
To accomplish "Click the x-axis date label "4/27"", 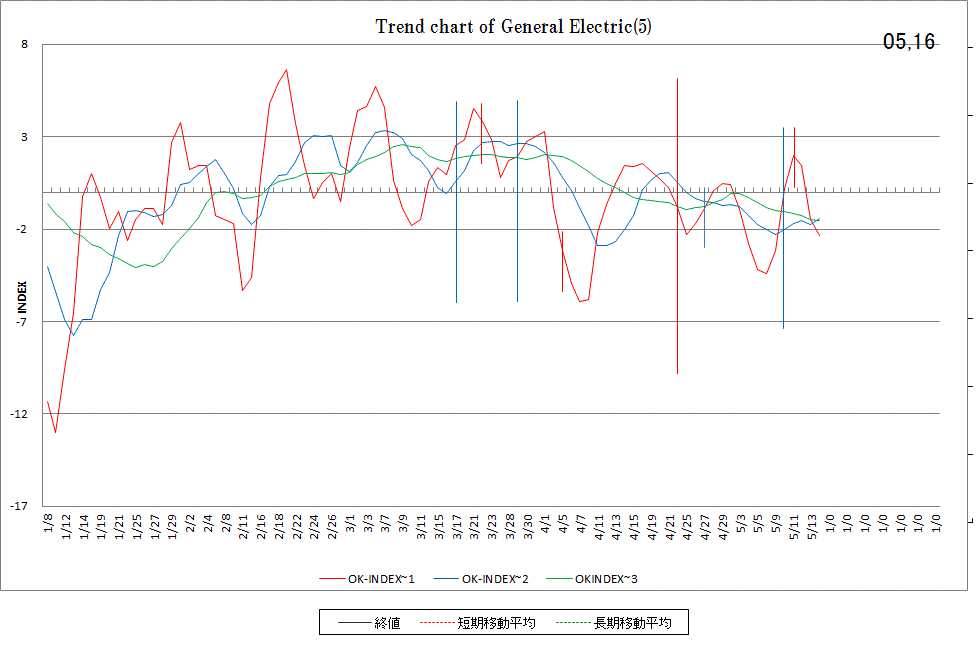I will point(705,527).
